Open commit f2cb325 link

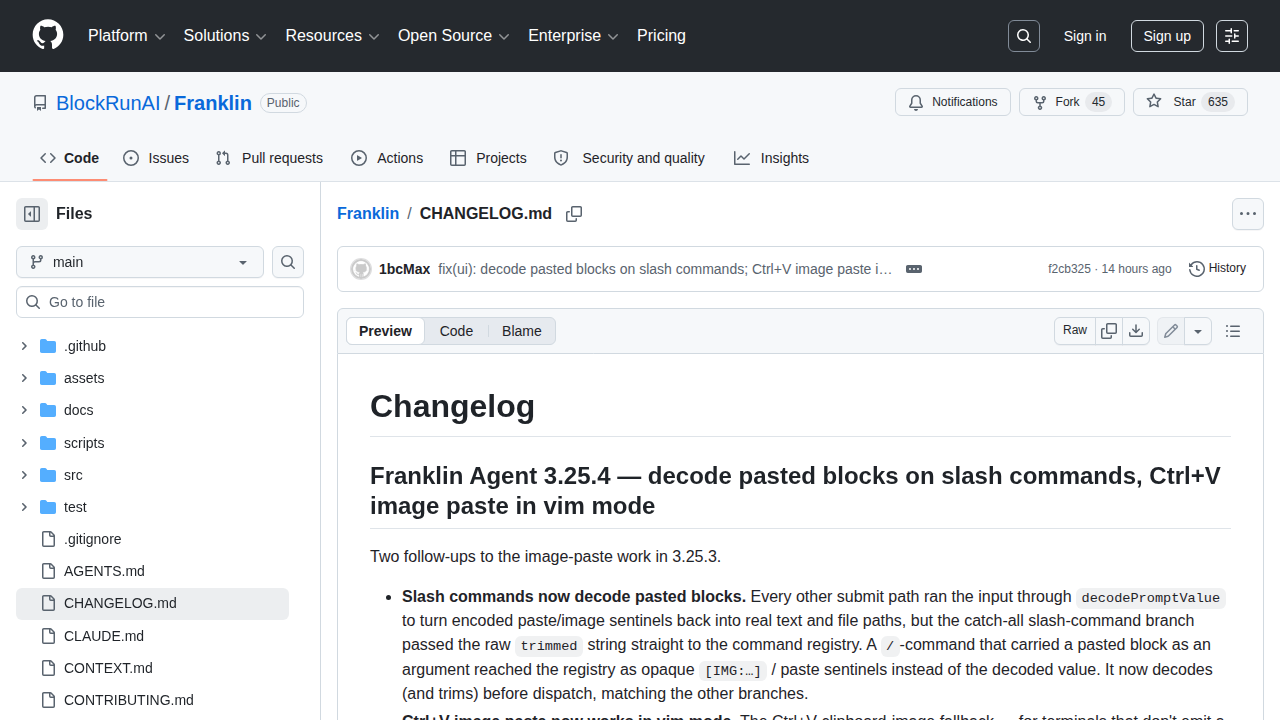(1069, 269)
